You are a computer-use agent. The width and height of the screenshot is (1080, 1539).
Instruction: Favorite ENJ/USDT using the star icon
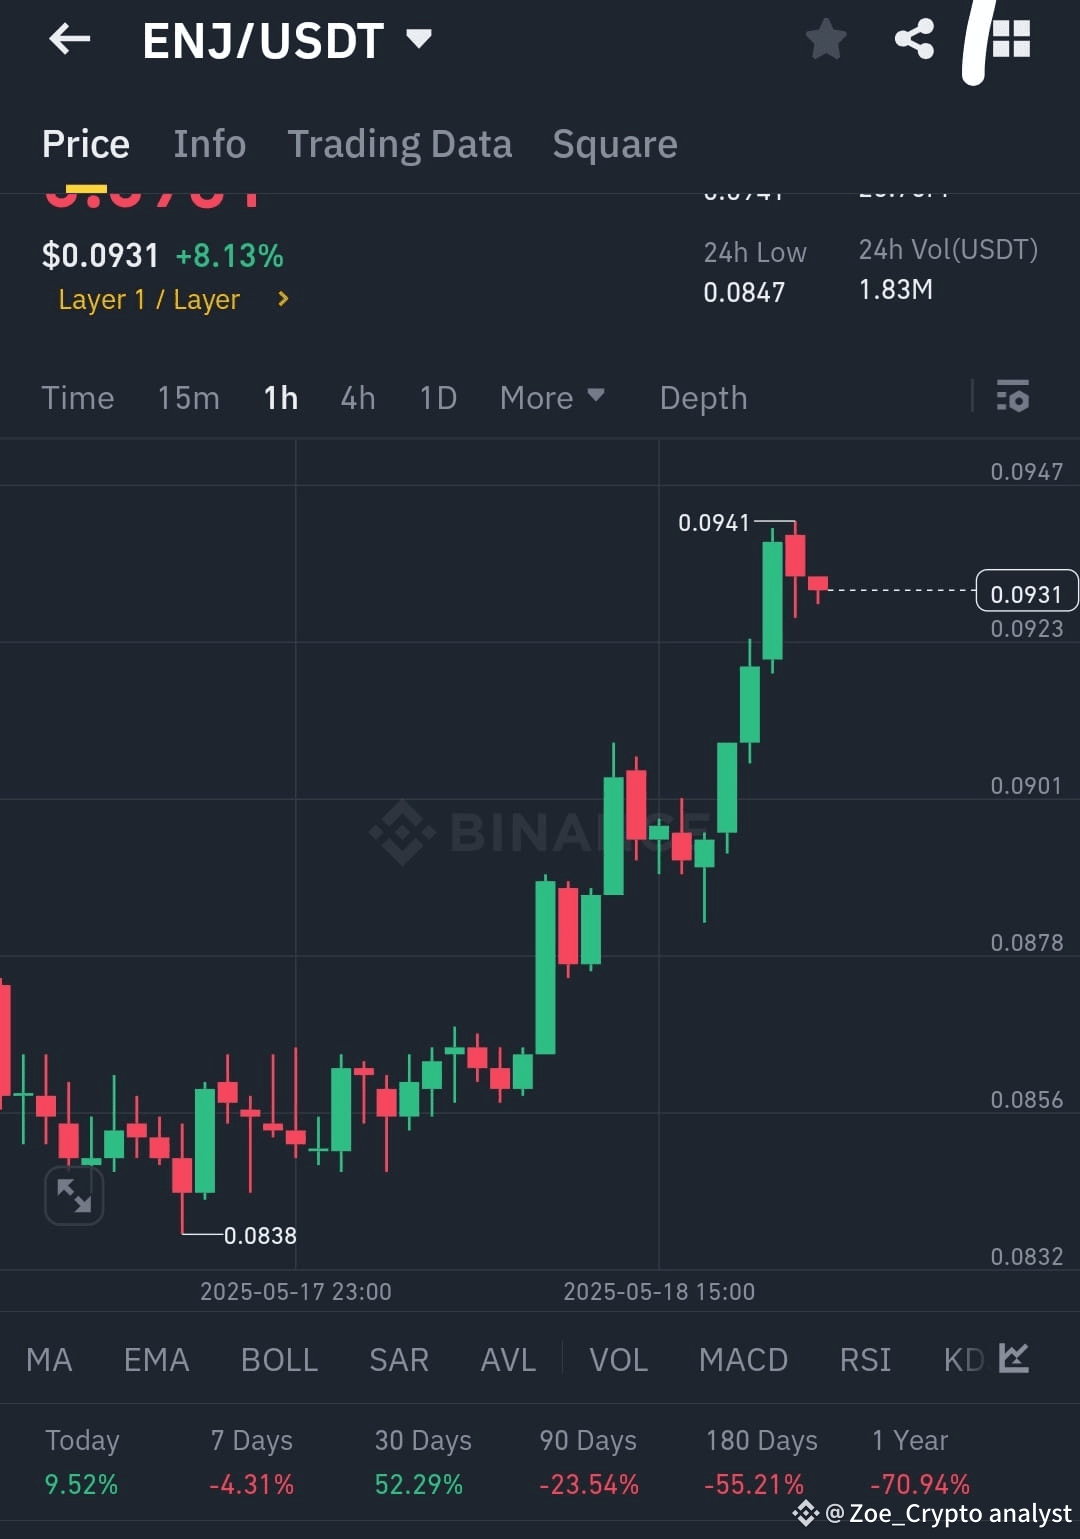pos(826,40)
